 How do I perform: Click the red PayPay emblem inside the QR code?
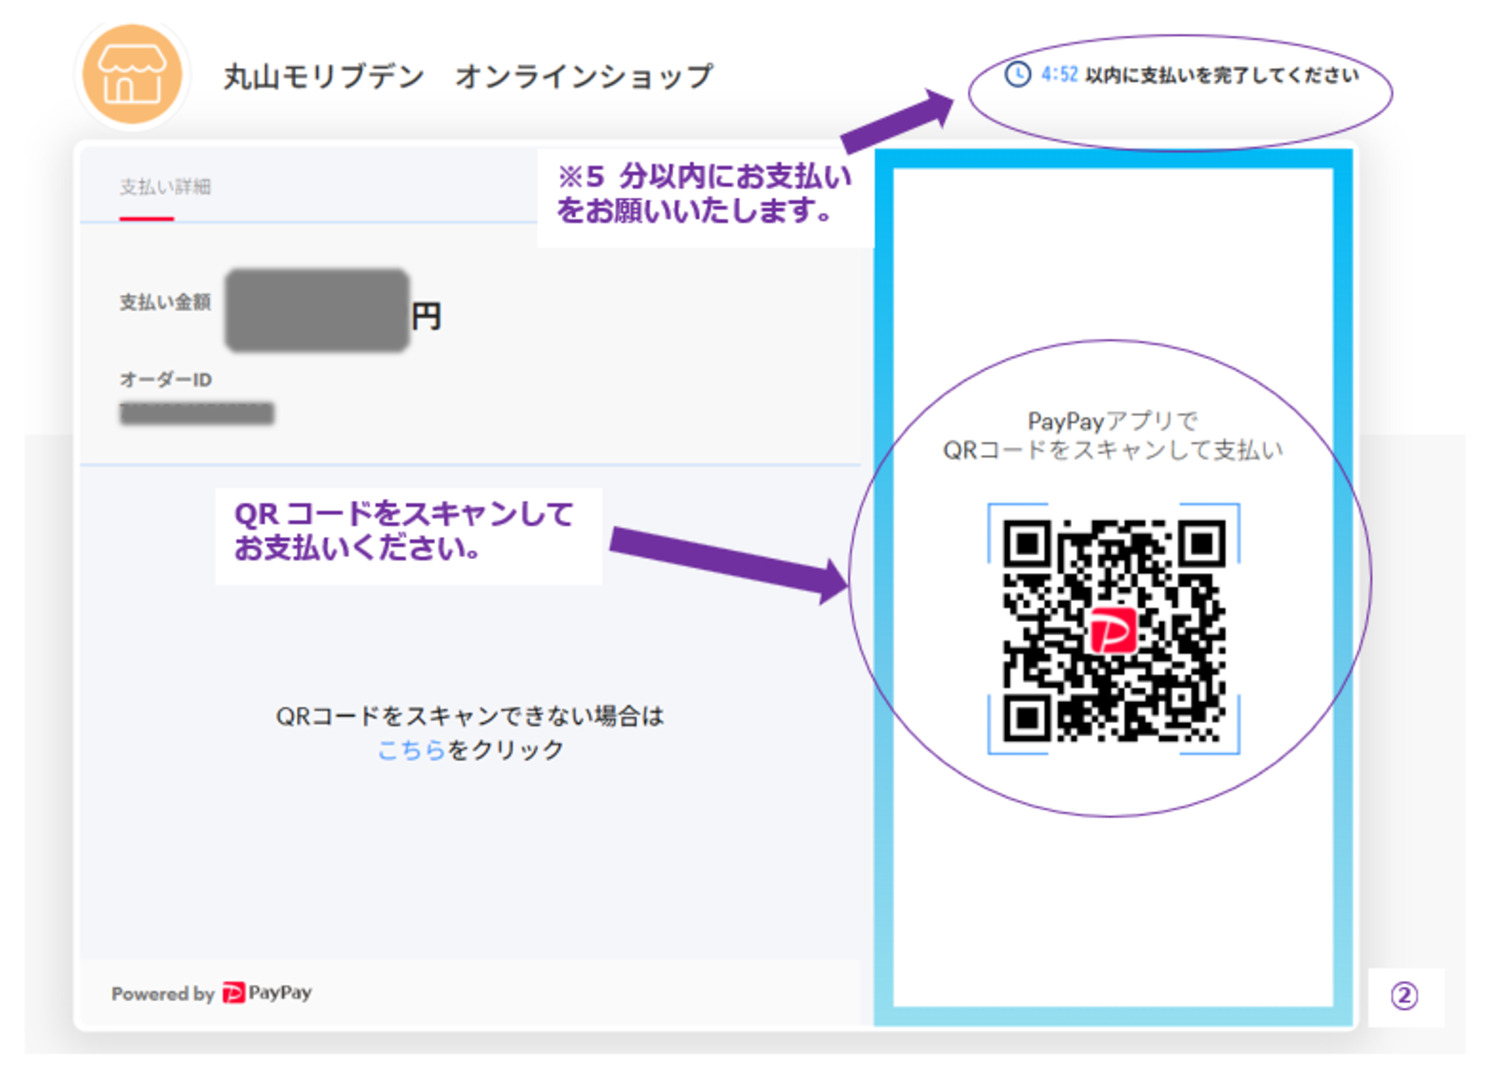pyautogui.click(x=1113, y=630)
